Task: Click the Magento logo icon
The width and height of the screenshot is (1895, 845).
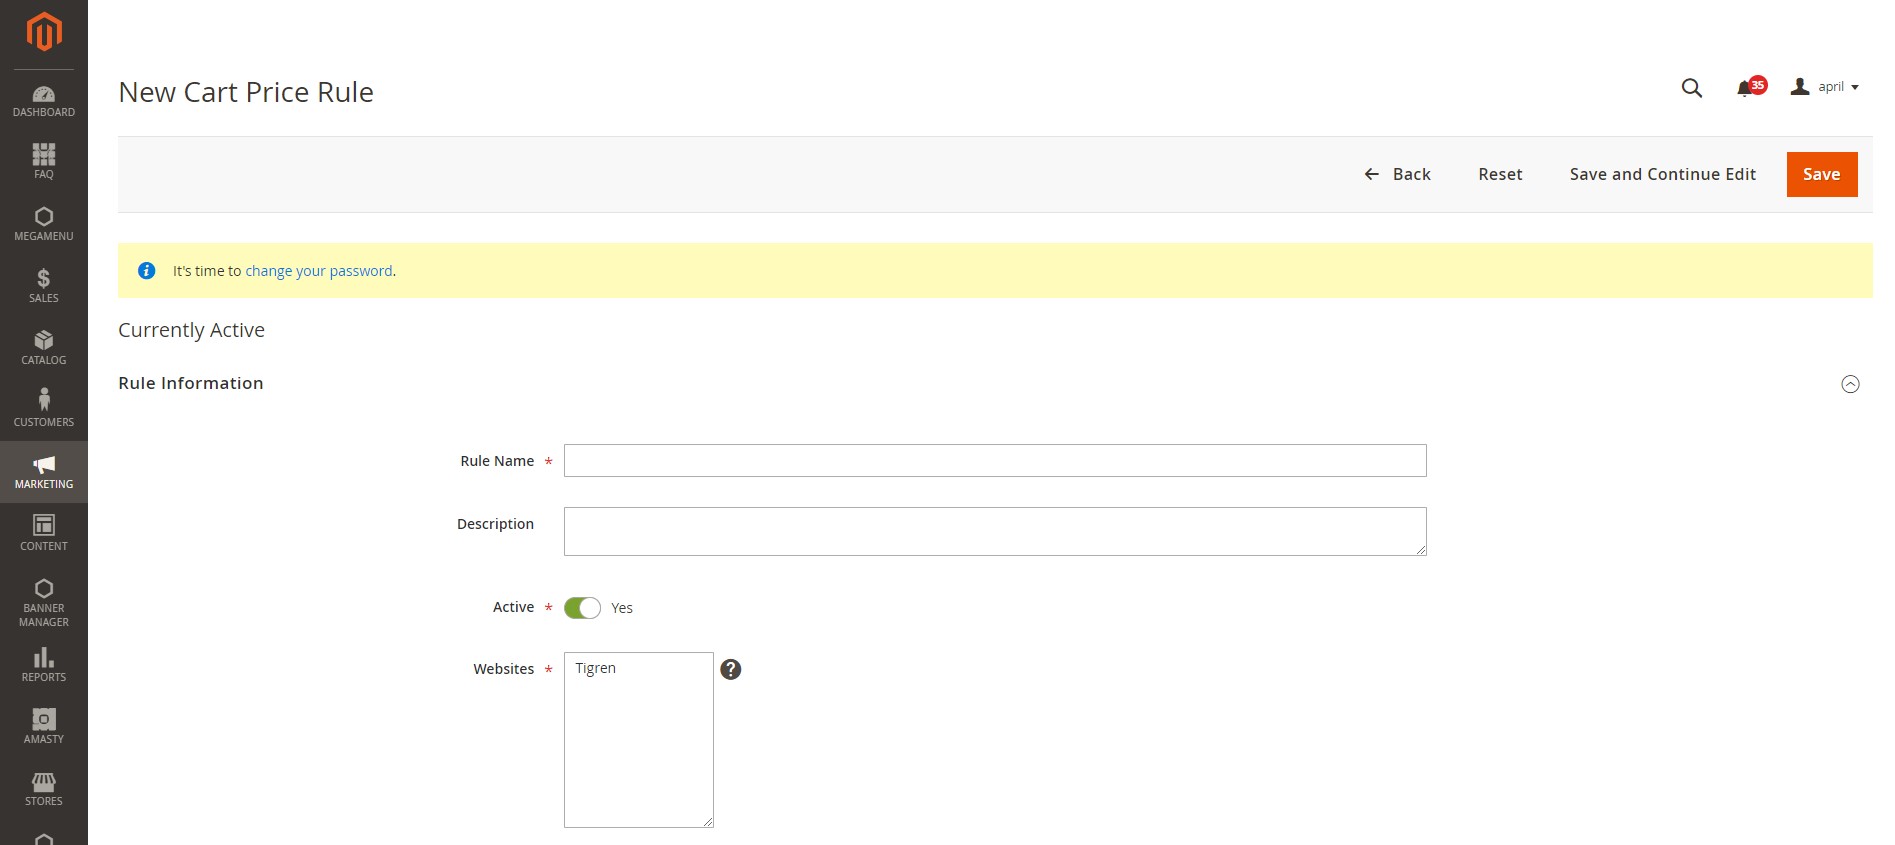Action: pyautogui.click(x=44, y=32)
